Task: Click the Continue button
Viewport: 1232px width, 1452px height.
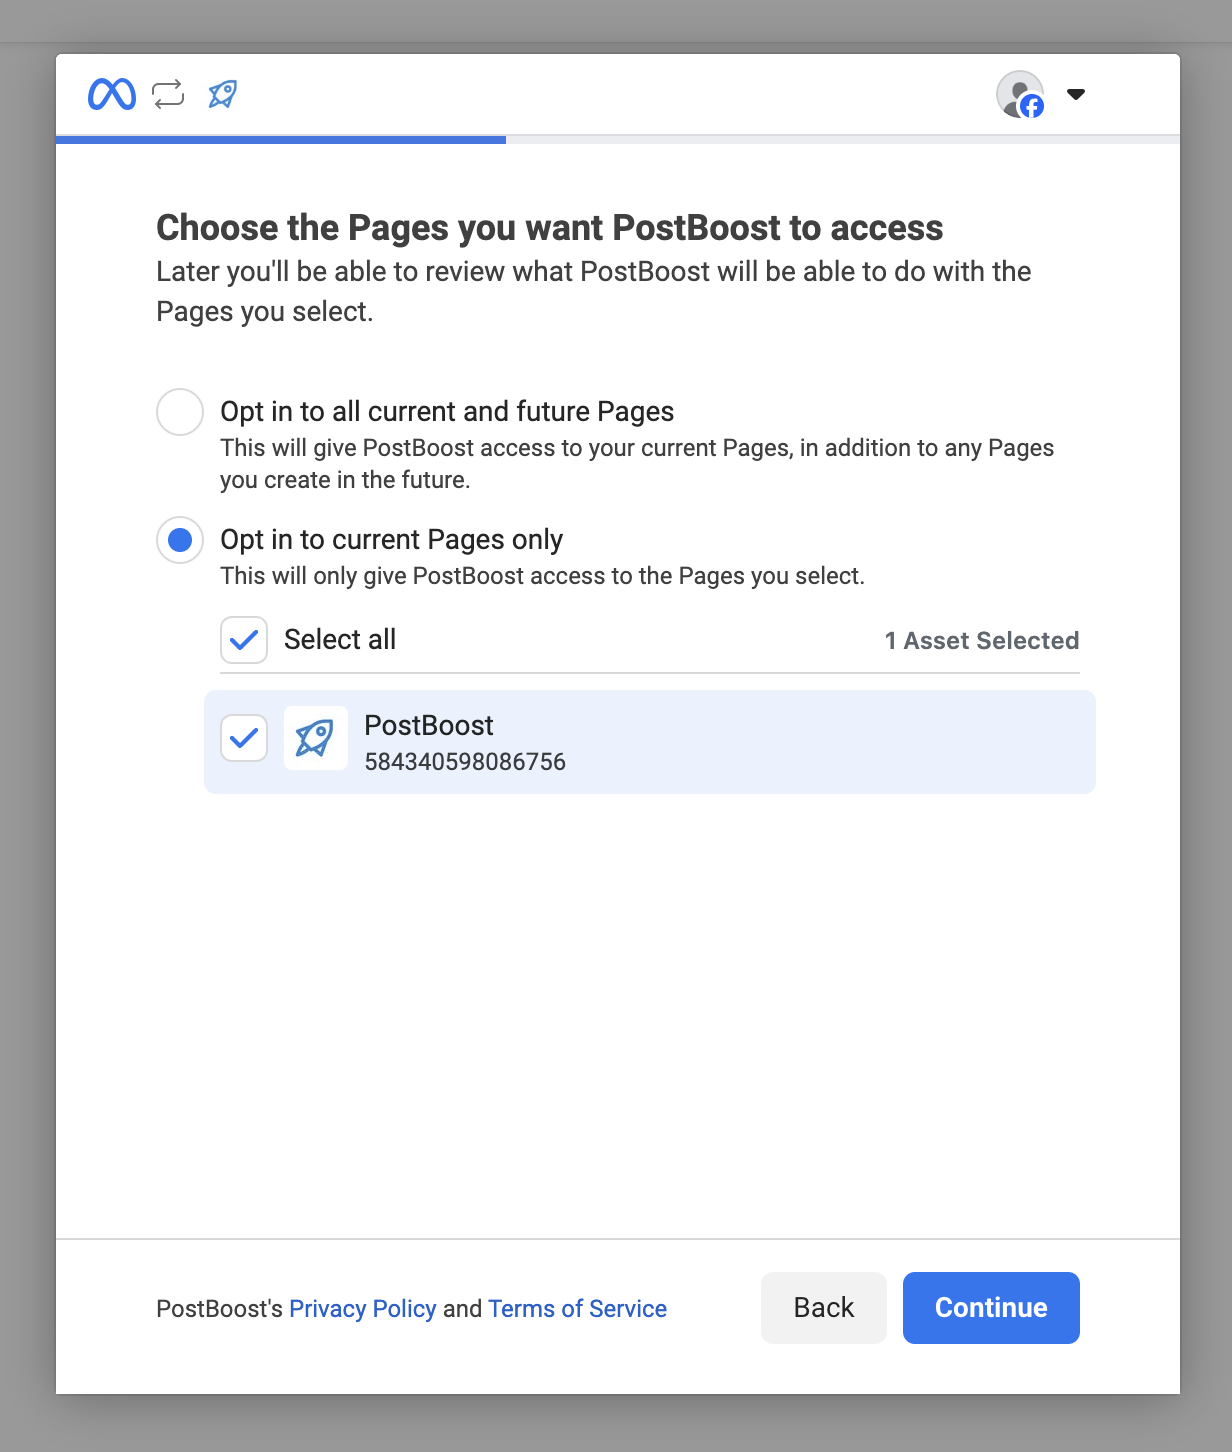Action: (x=991, y=1308)
